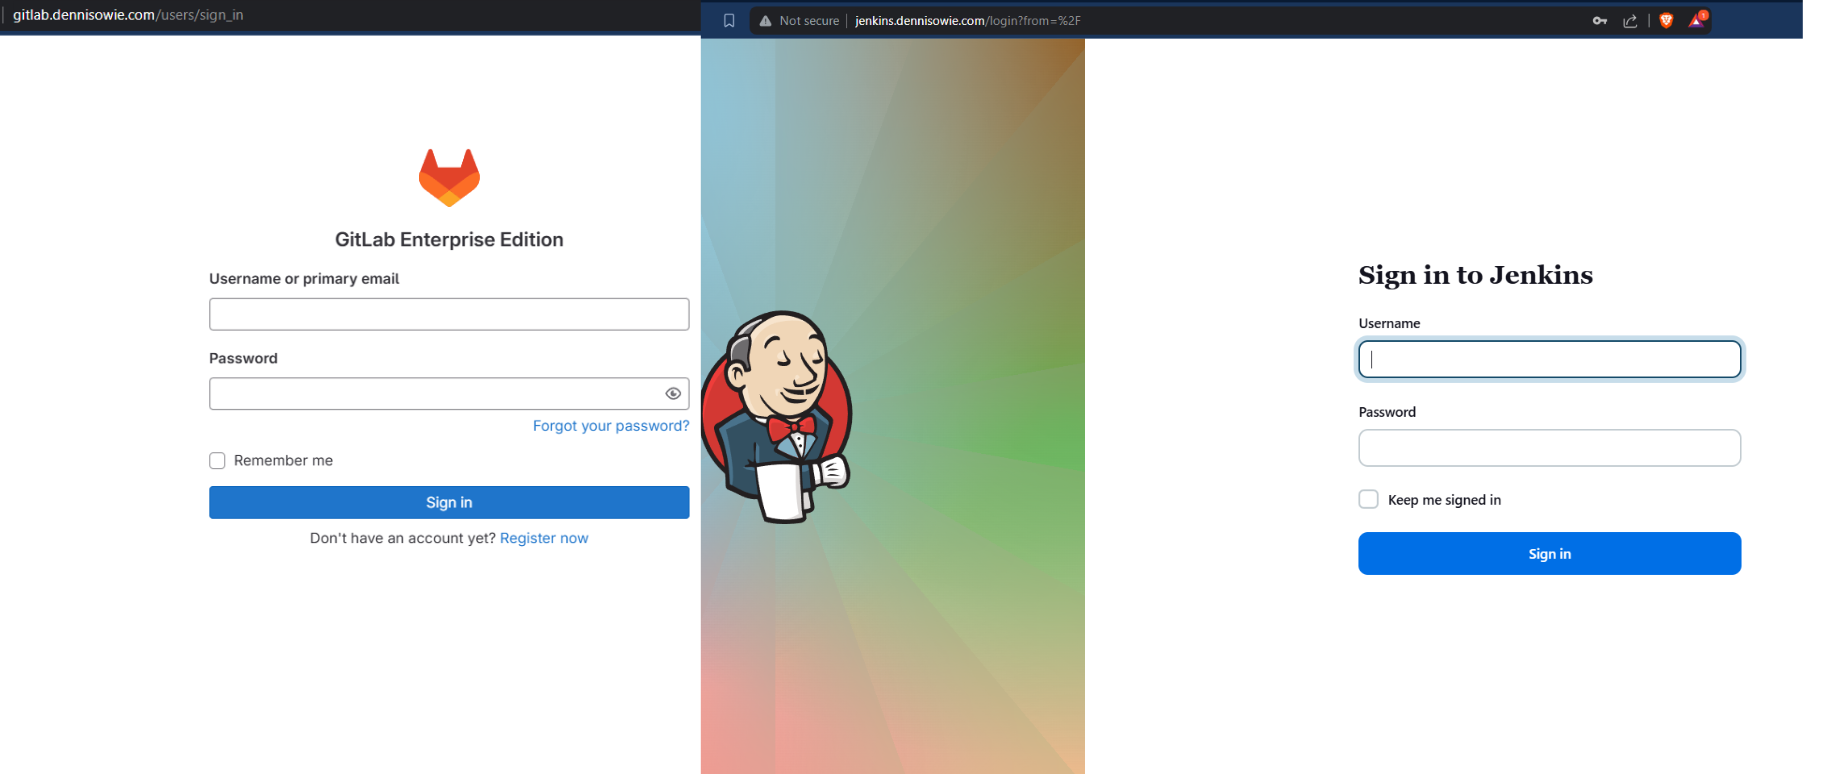Click into the GitLab Password field
The width and height of the screenshot is (1837, 774).
click(x=435, y=394)
